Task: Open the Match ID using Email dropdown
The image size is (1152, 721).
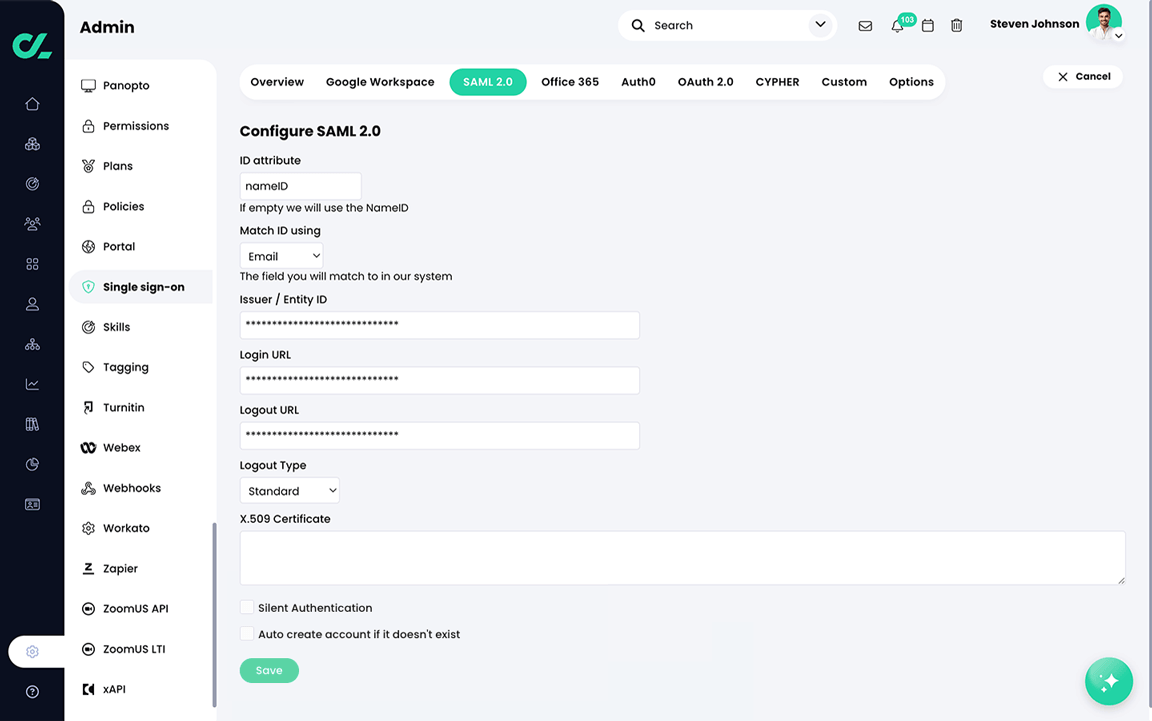Action: click(281, 255)
